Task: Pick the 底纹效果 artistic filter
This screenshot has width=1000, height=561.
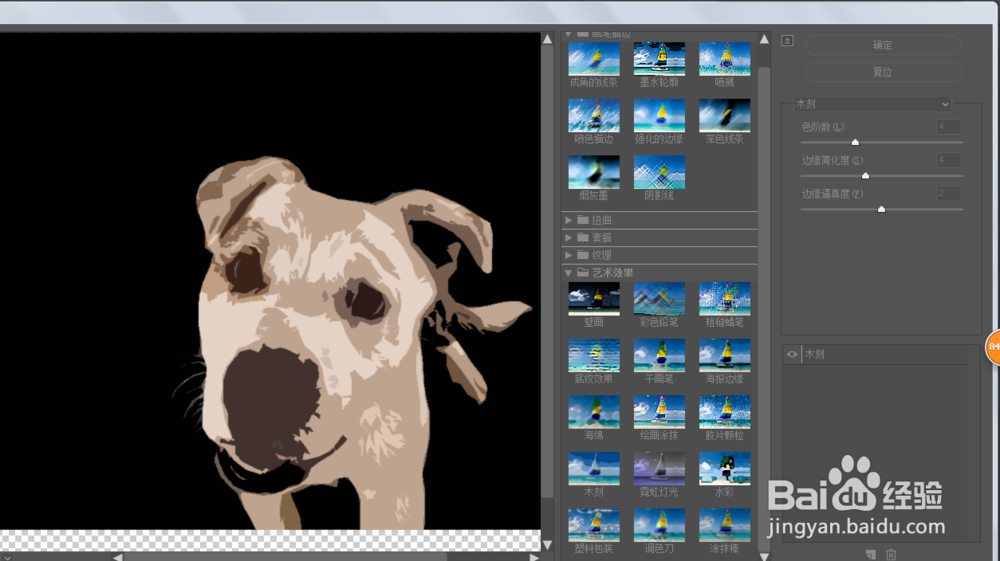Action: [594, 356]
